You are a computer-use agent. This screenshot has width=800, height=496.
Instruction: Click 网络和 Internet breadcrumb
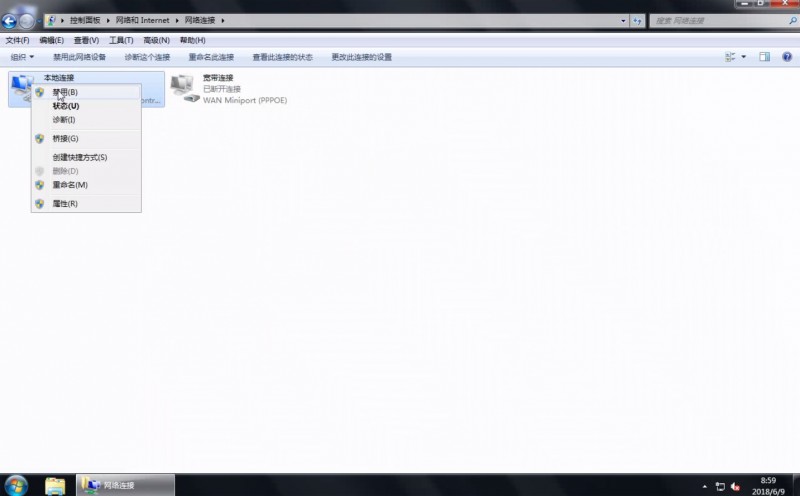(x=142, y=20)
